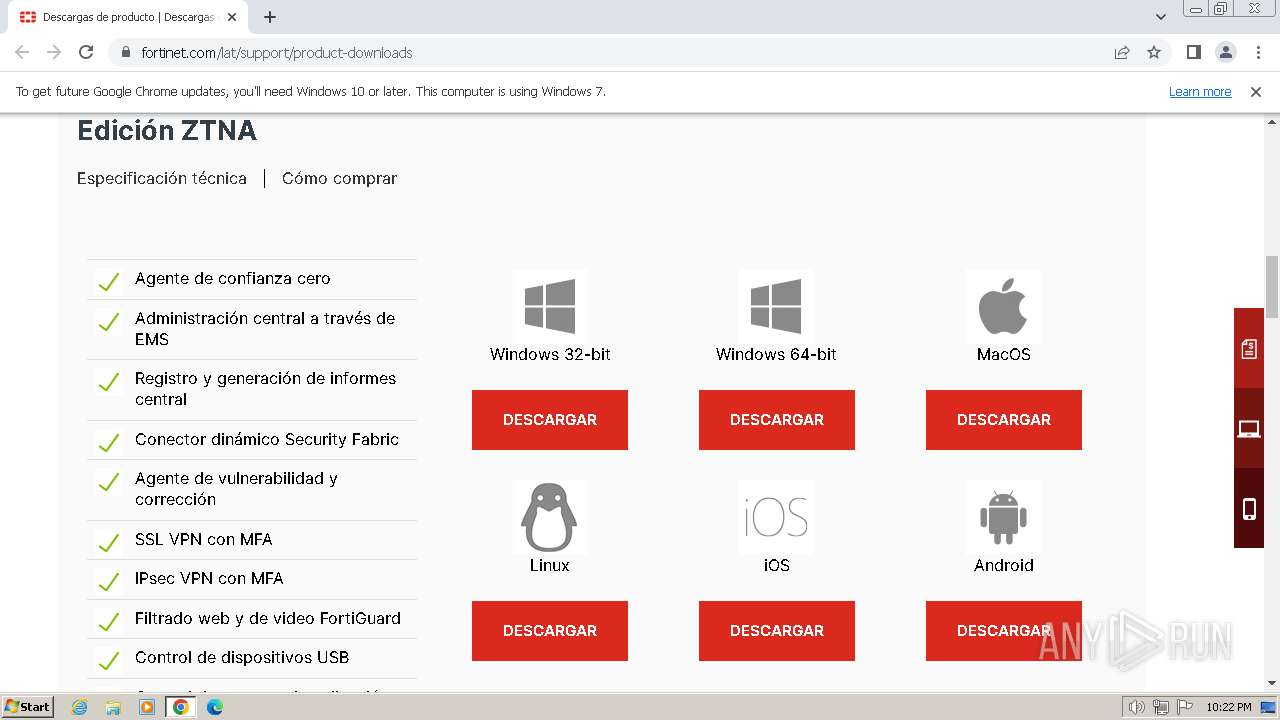The image size is (1280, 720).
Task: Bookmark this page with star icon
Action: (1154, 52)
